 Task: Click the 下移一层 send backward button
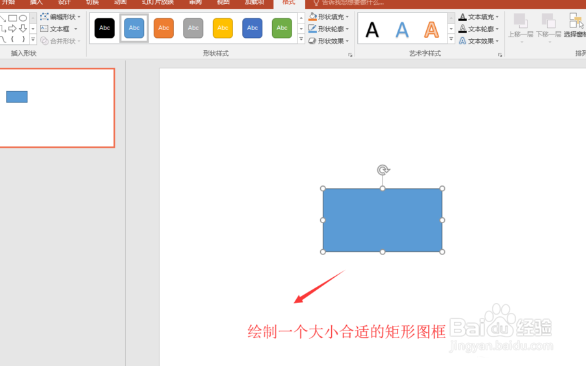click(549, 27)
